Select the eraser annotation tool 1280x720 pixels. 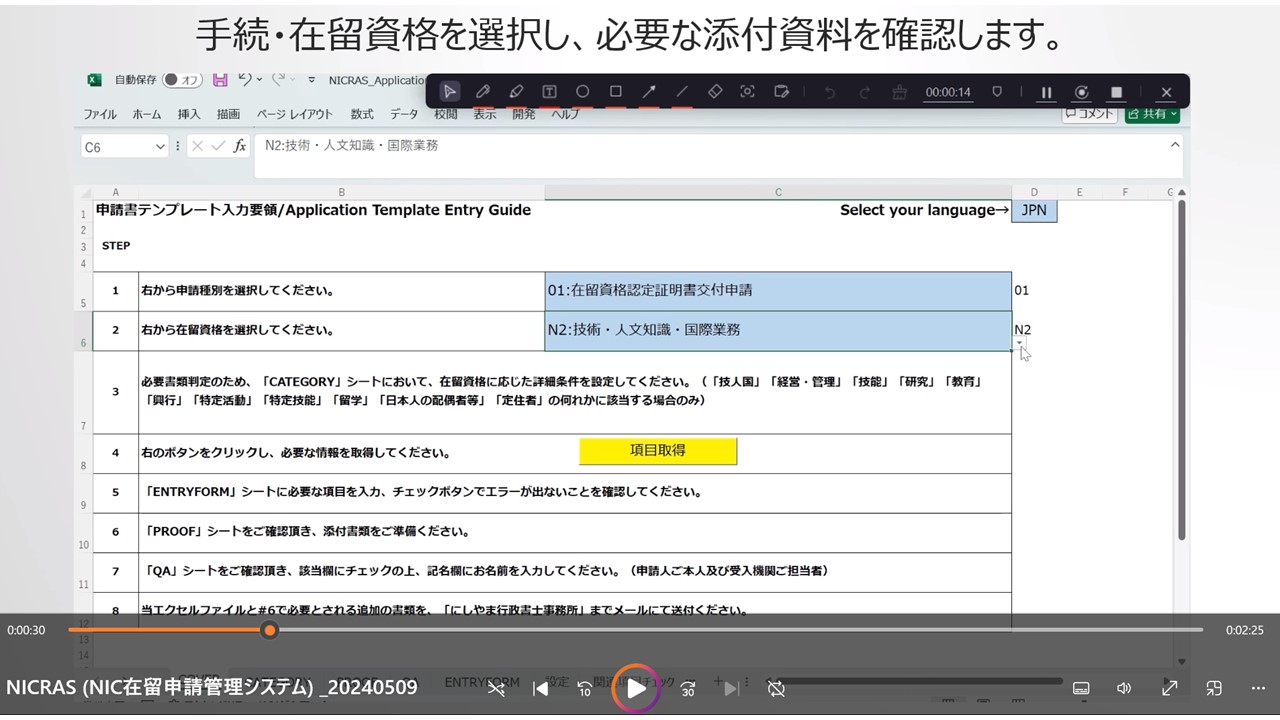pyautogui.click(x=715, y=91)
